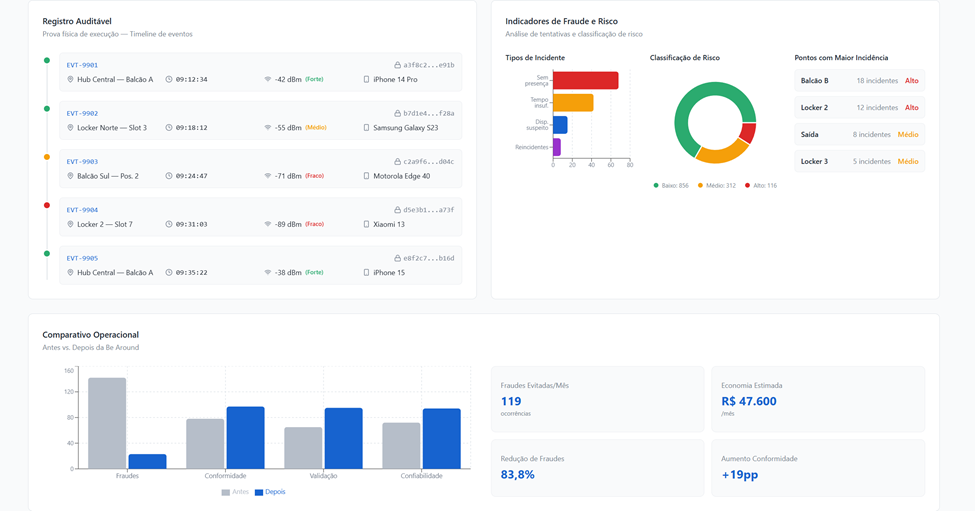Click the 83,8% fraud reduction value
The width and height of the screenshot is (975, 511).
point(517,474)
